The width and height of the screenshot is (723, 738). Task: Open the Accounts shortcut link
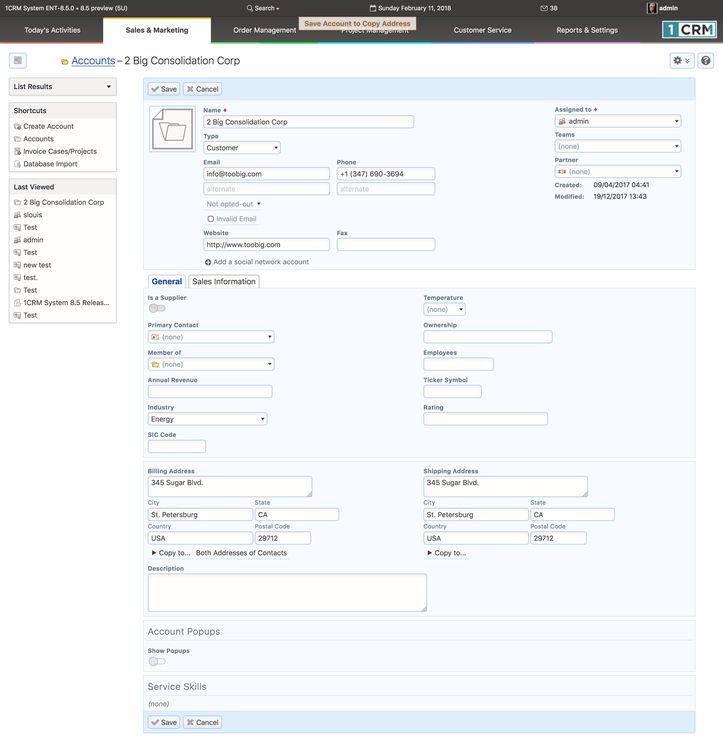point(39,139)
